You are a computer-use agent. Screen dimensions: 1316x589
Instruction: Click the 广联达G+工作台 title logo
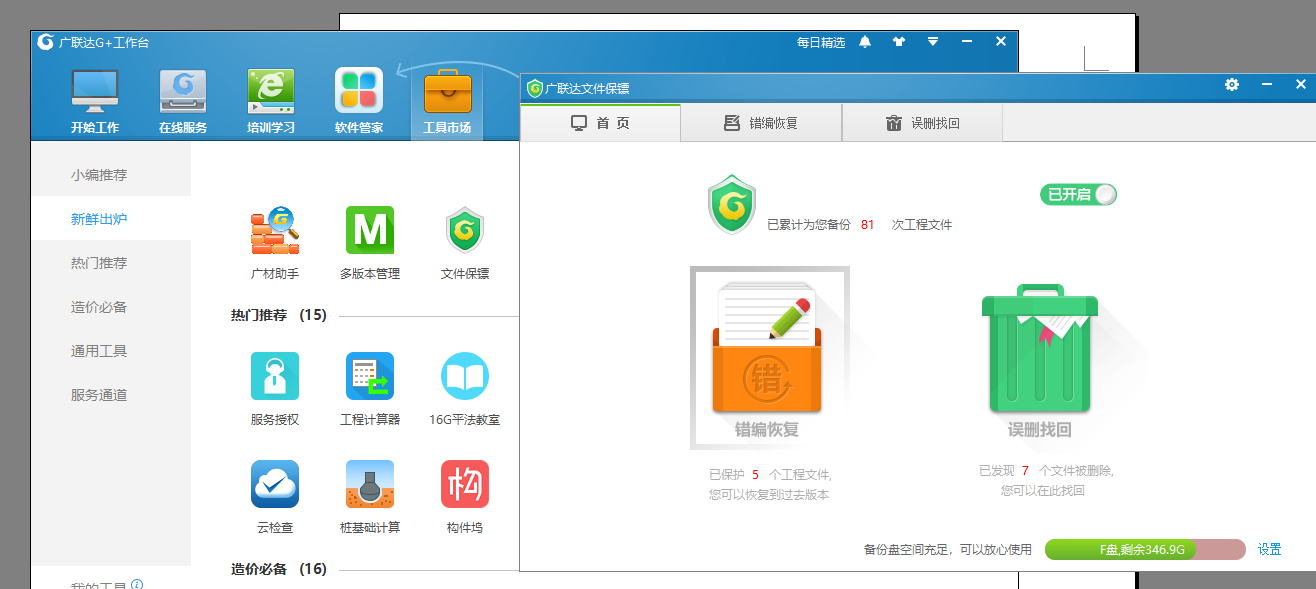(x=46, y=42)
